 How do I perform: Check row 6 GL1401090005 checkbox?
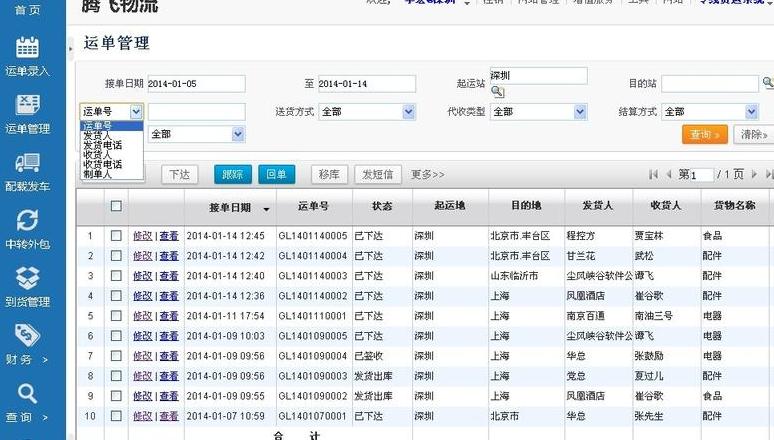tap(116, 336)
